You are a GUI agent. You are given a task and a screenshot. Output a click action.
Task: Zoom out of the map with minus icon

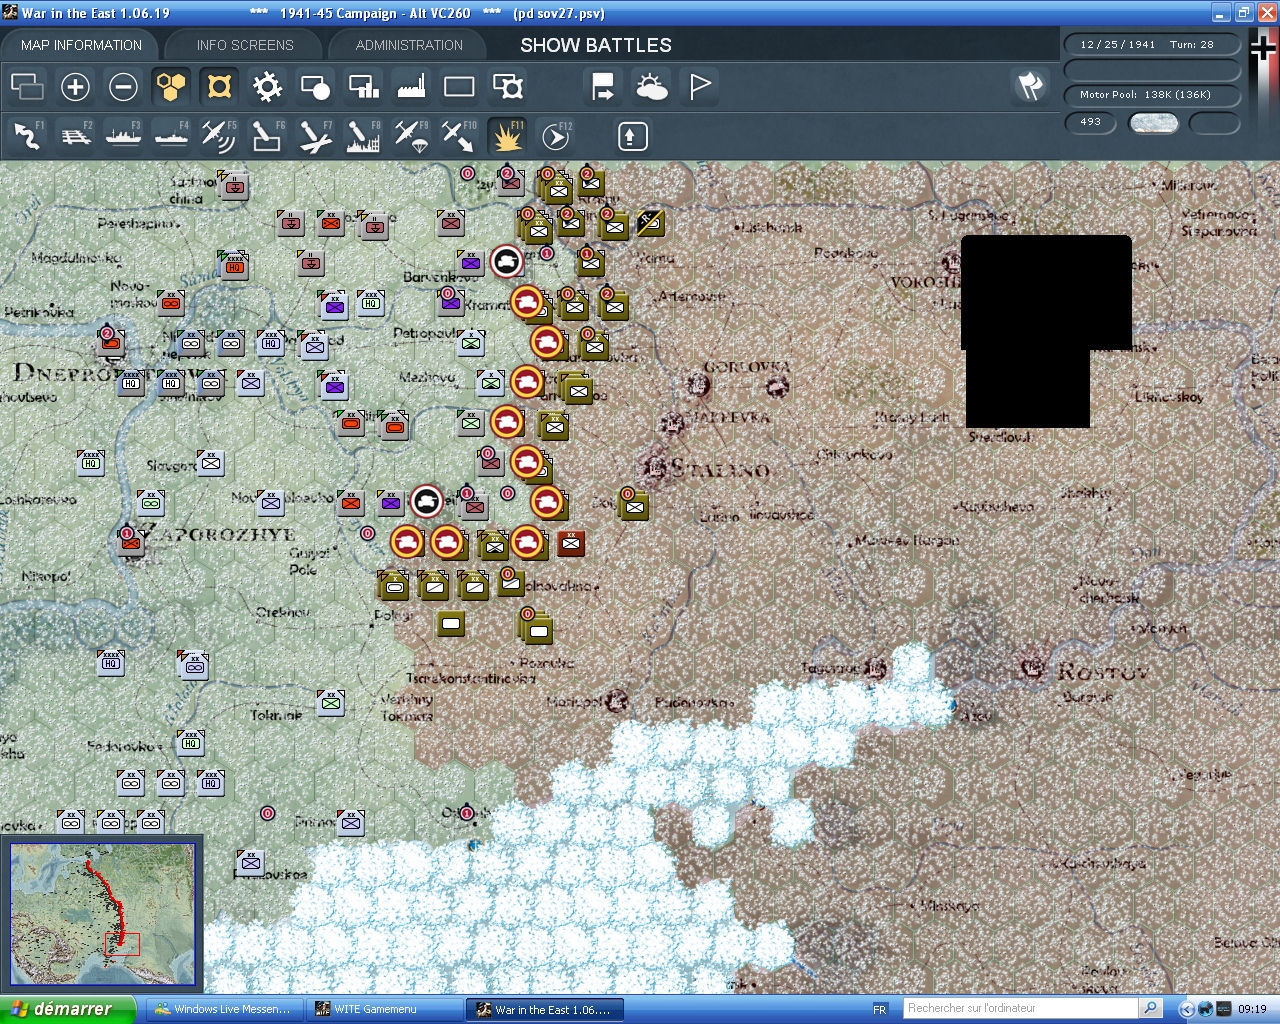click(123, 87)
